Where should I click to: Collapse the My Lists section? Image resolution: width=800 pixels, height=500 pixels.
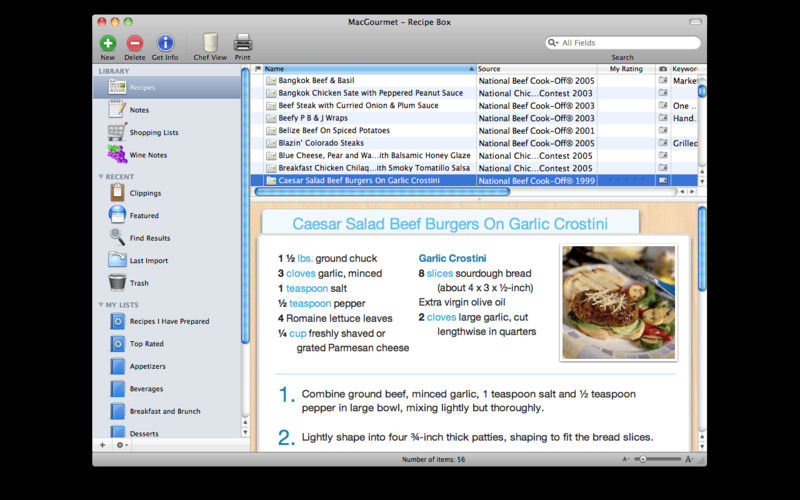(101, 305)
